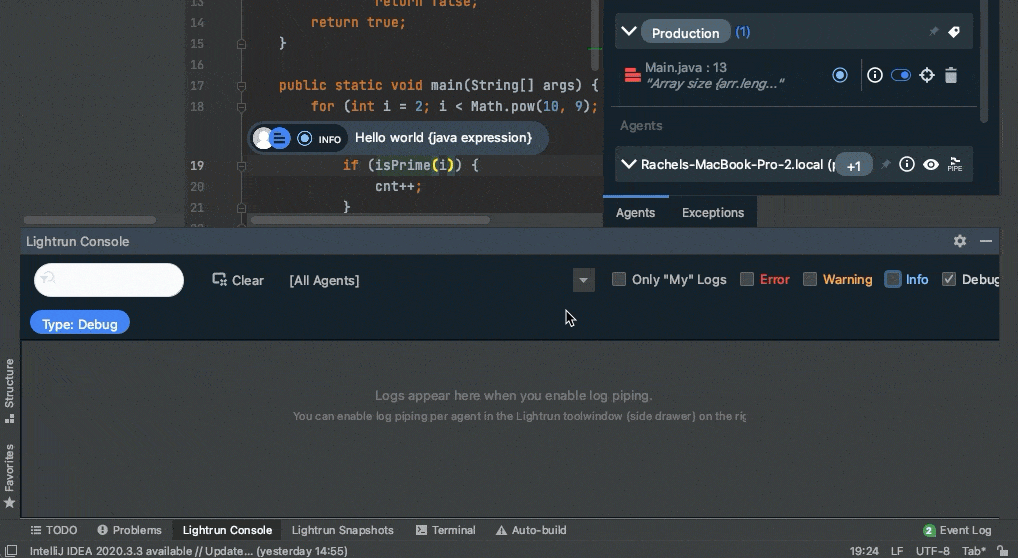
Task: Open Lightrun Console settings gear
Action: (960, 241)
